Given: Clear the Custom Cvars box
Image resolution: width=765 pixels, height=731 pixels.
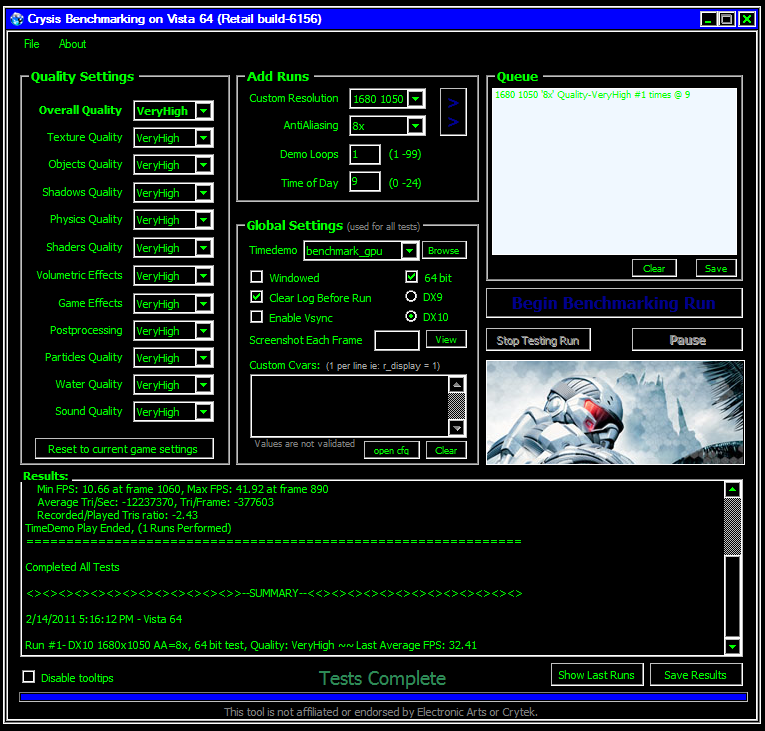Looking at the screenshot, I should coord(446,450).
